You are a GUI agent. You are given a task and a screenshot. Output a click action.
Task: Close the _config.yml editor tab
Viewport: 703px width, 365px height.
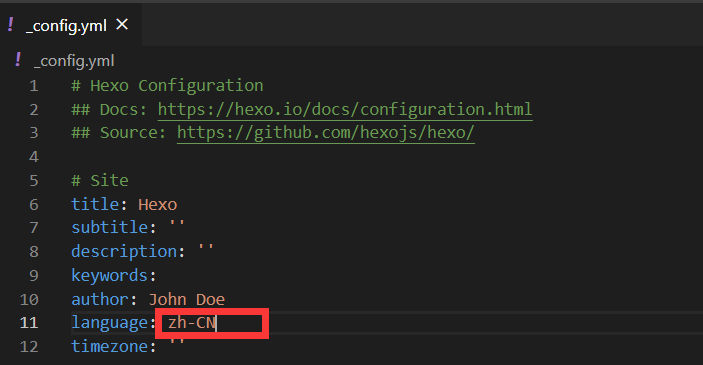[122, 24]
